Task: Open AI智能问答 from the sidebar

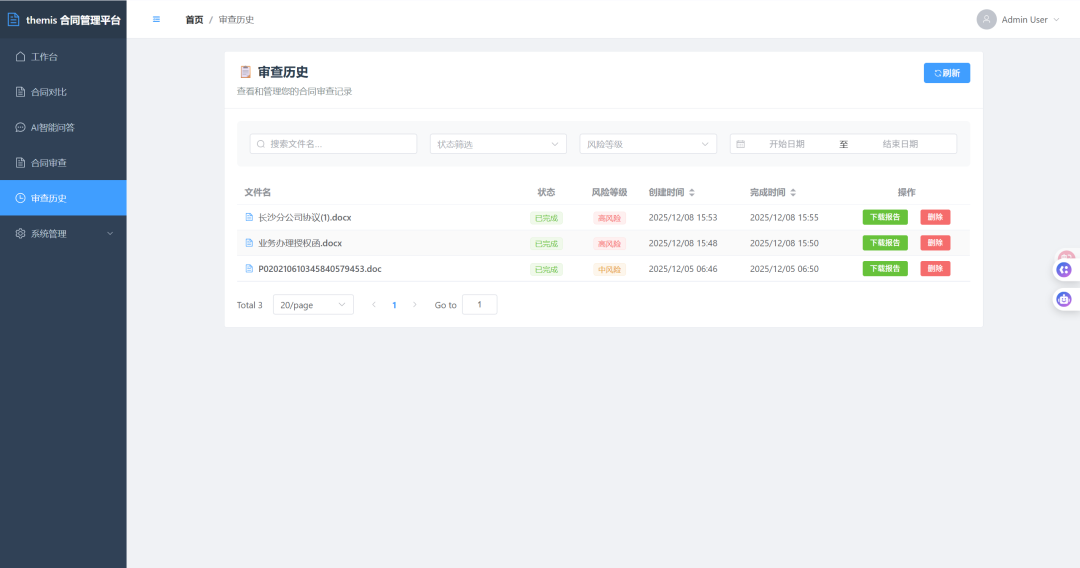Action: tap(63, 127)
